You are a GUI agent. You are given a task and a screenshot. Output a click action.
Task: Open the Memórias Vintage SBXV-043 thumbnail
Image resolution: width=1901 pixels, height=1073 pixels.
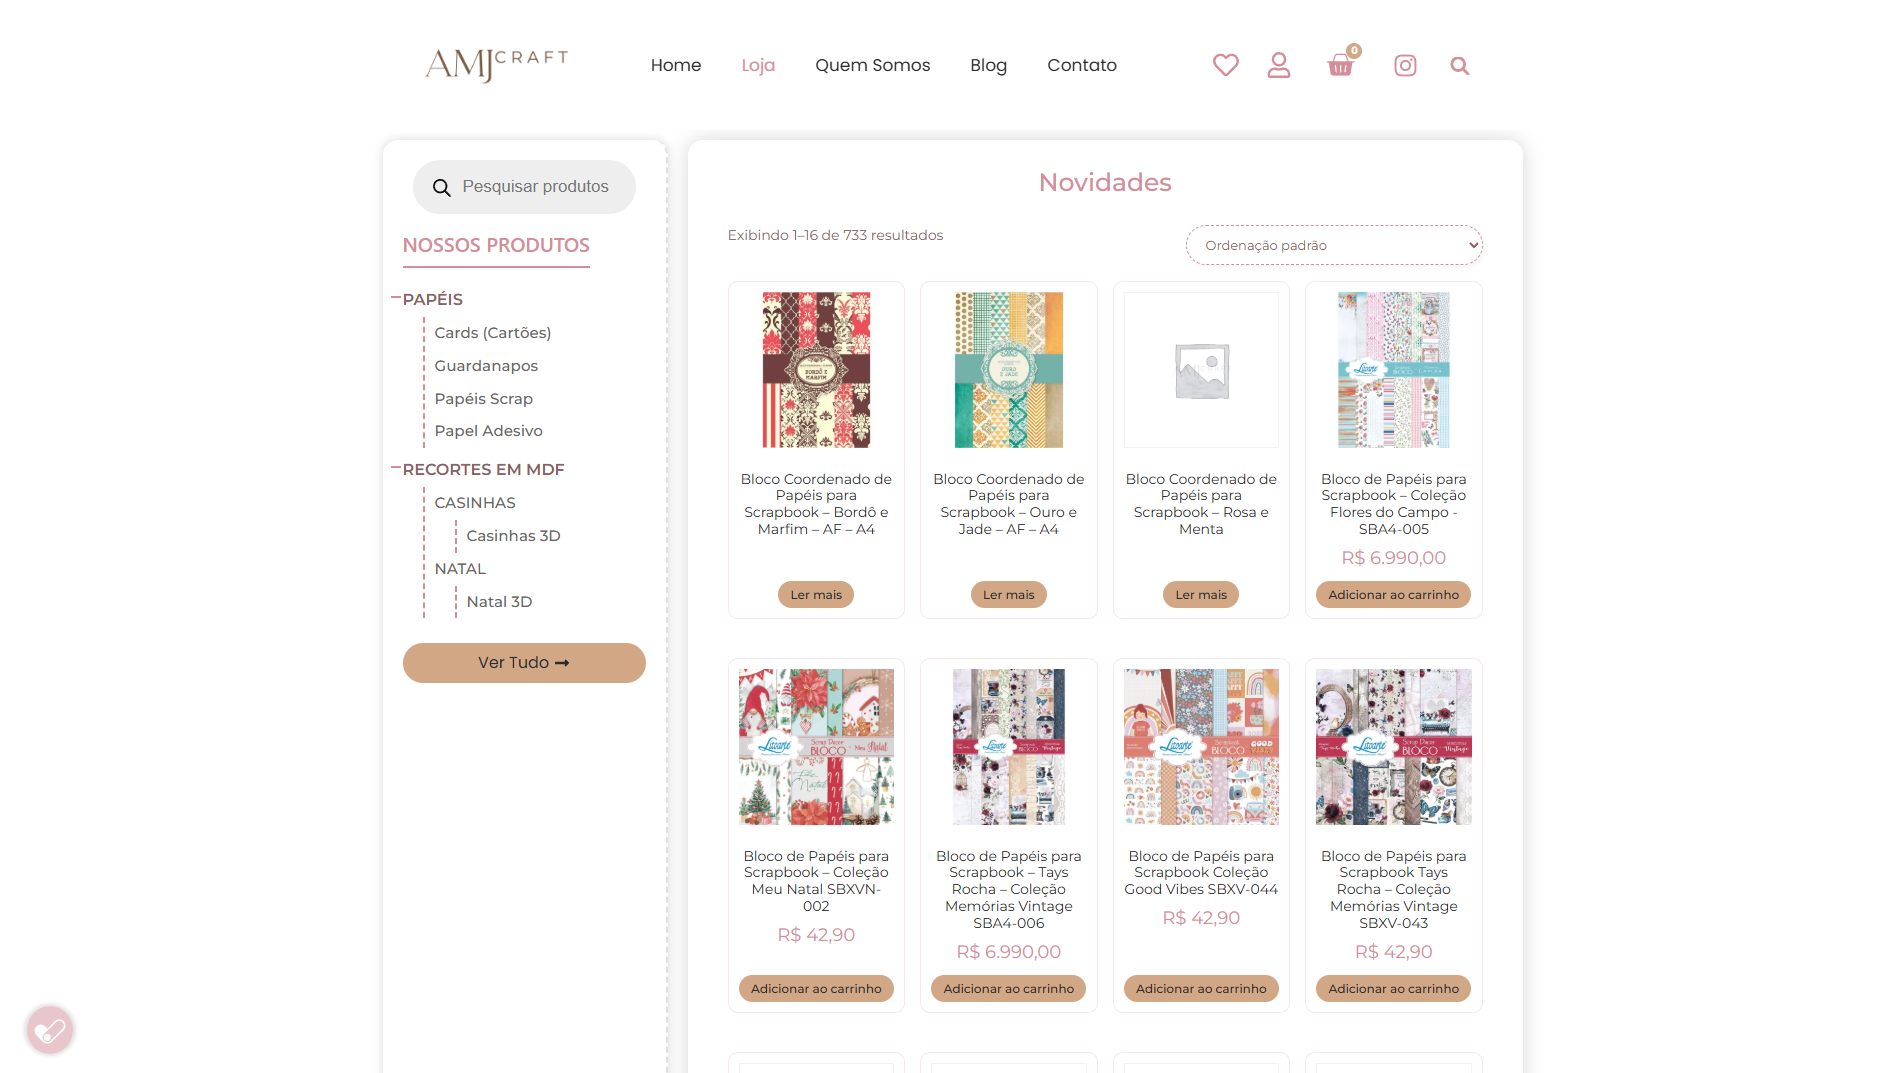[1394, 747]
